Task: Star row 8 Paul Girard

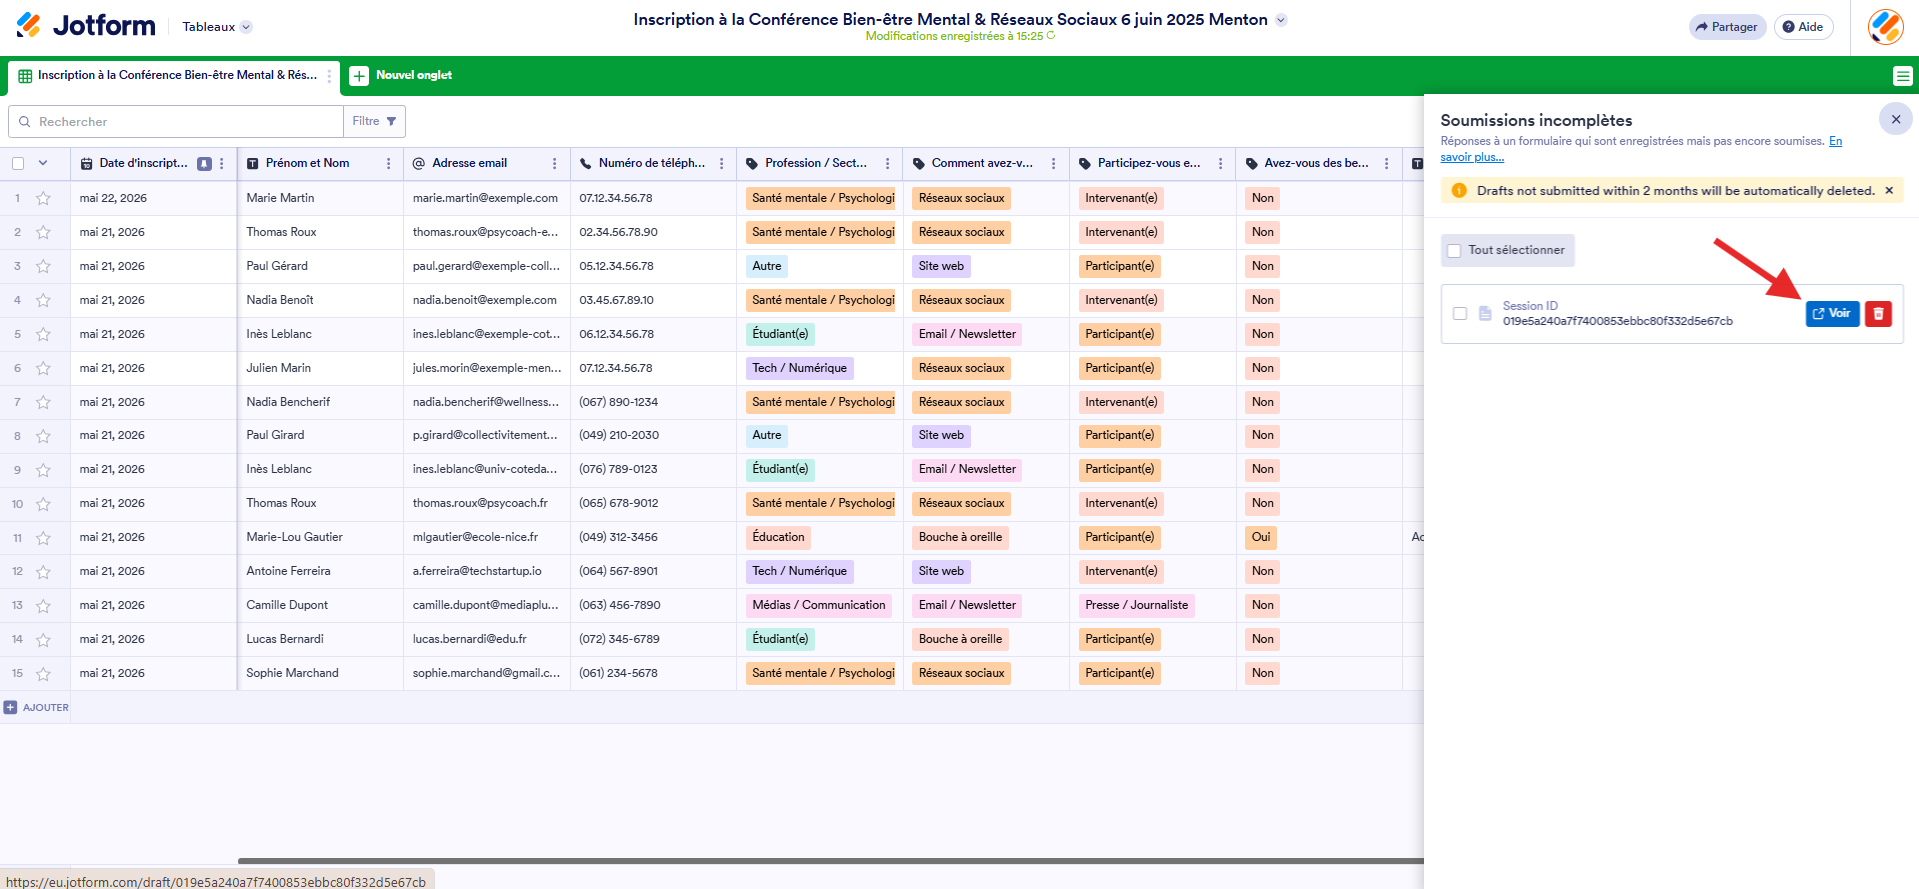Action: [43, 436]
